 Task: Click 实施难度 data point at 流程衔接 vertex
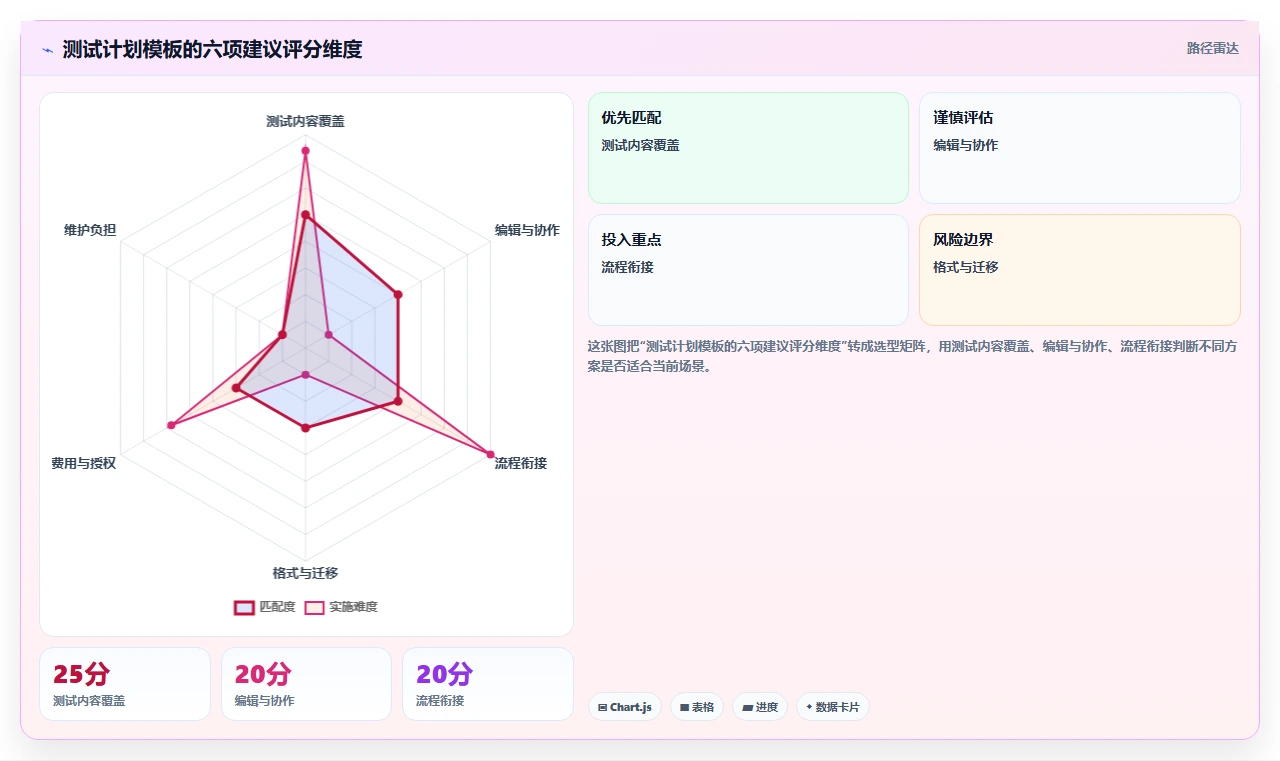click(490, 454)
